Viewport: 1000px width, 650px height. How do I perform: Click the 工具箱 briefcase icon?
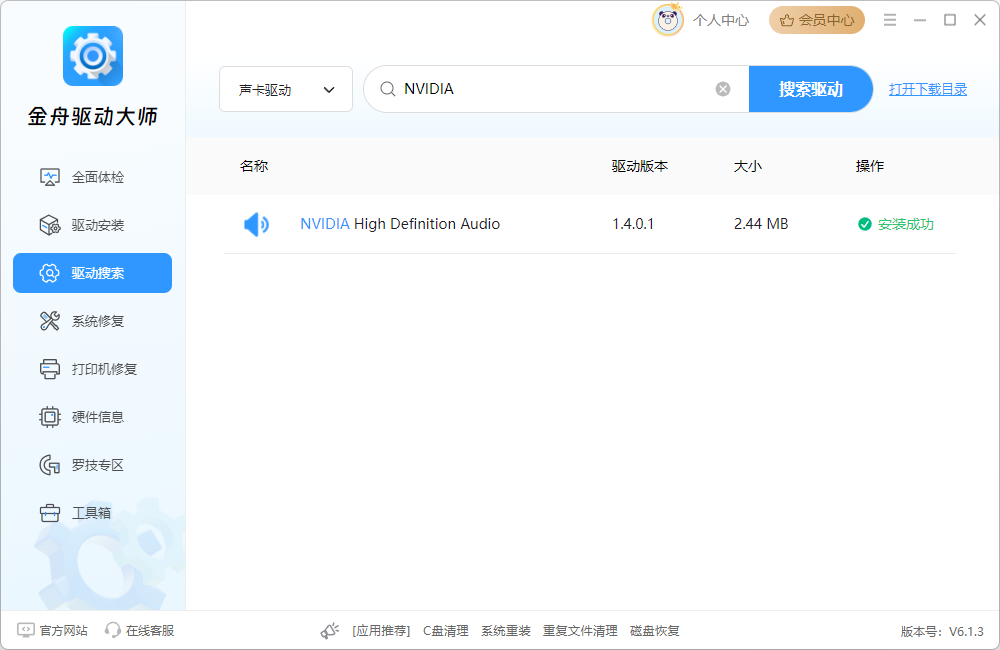click(x=50, y=513)
